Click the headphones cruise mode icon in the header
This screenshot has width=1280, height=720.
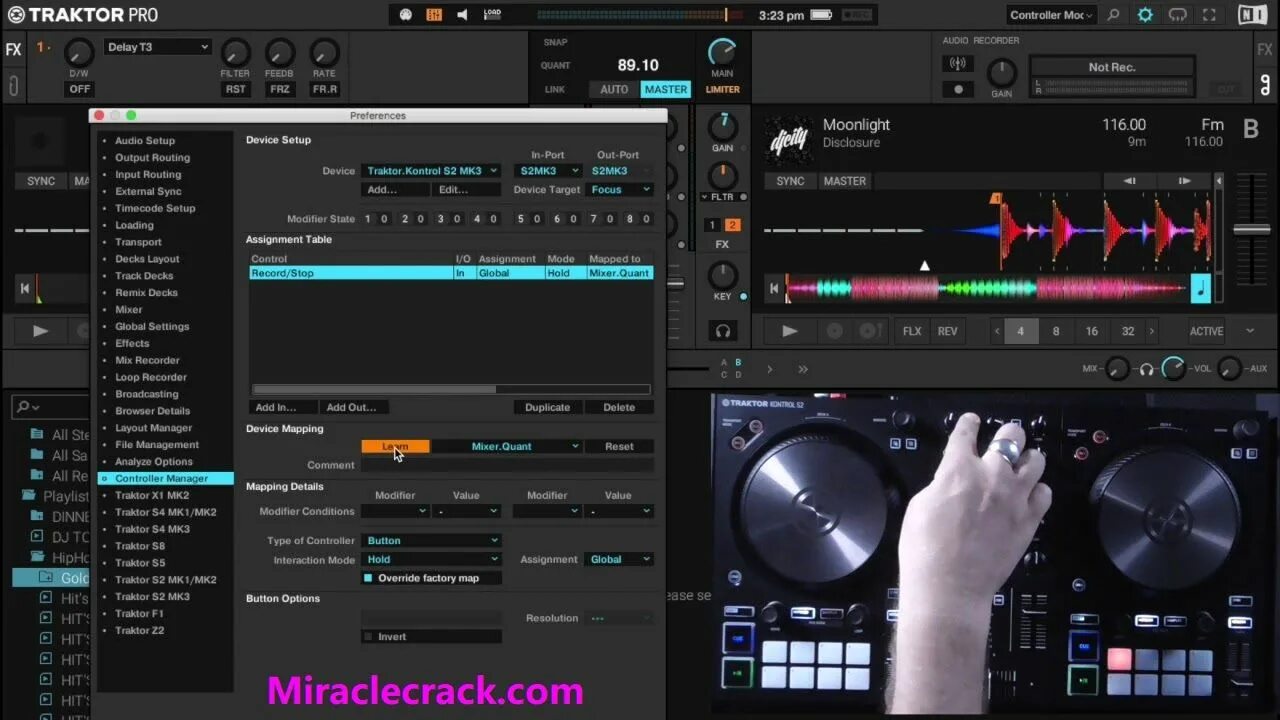click(x=1178, y=15)
